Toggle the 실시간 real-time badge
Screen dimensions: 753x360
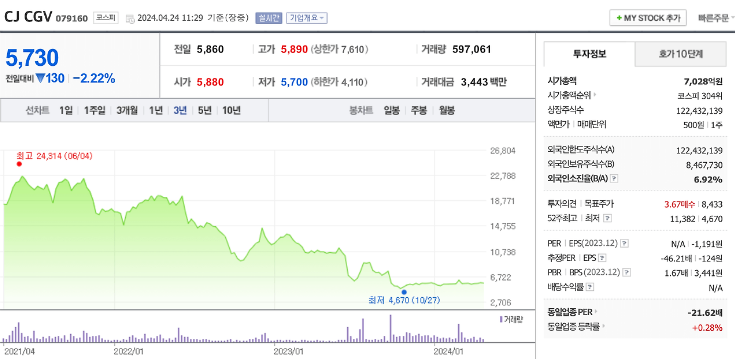(269, 18)
